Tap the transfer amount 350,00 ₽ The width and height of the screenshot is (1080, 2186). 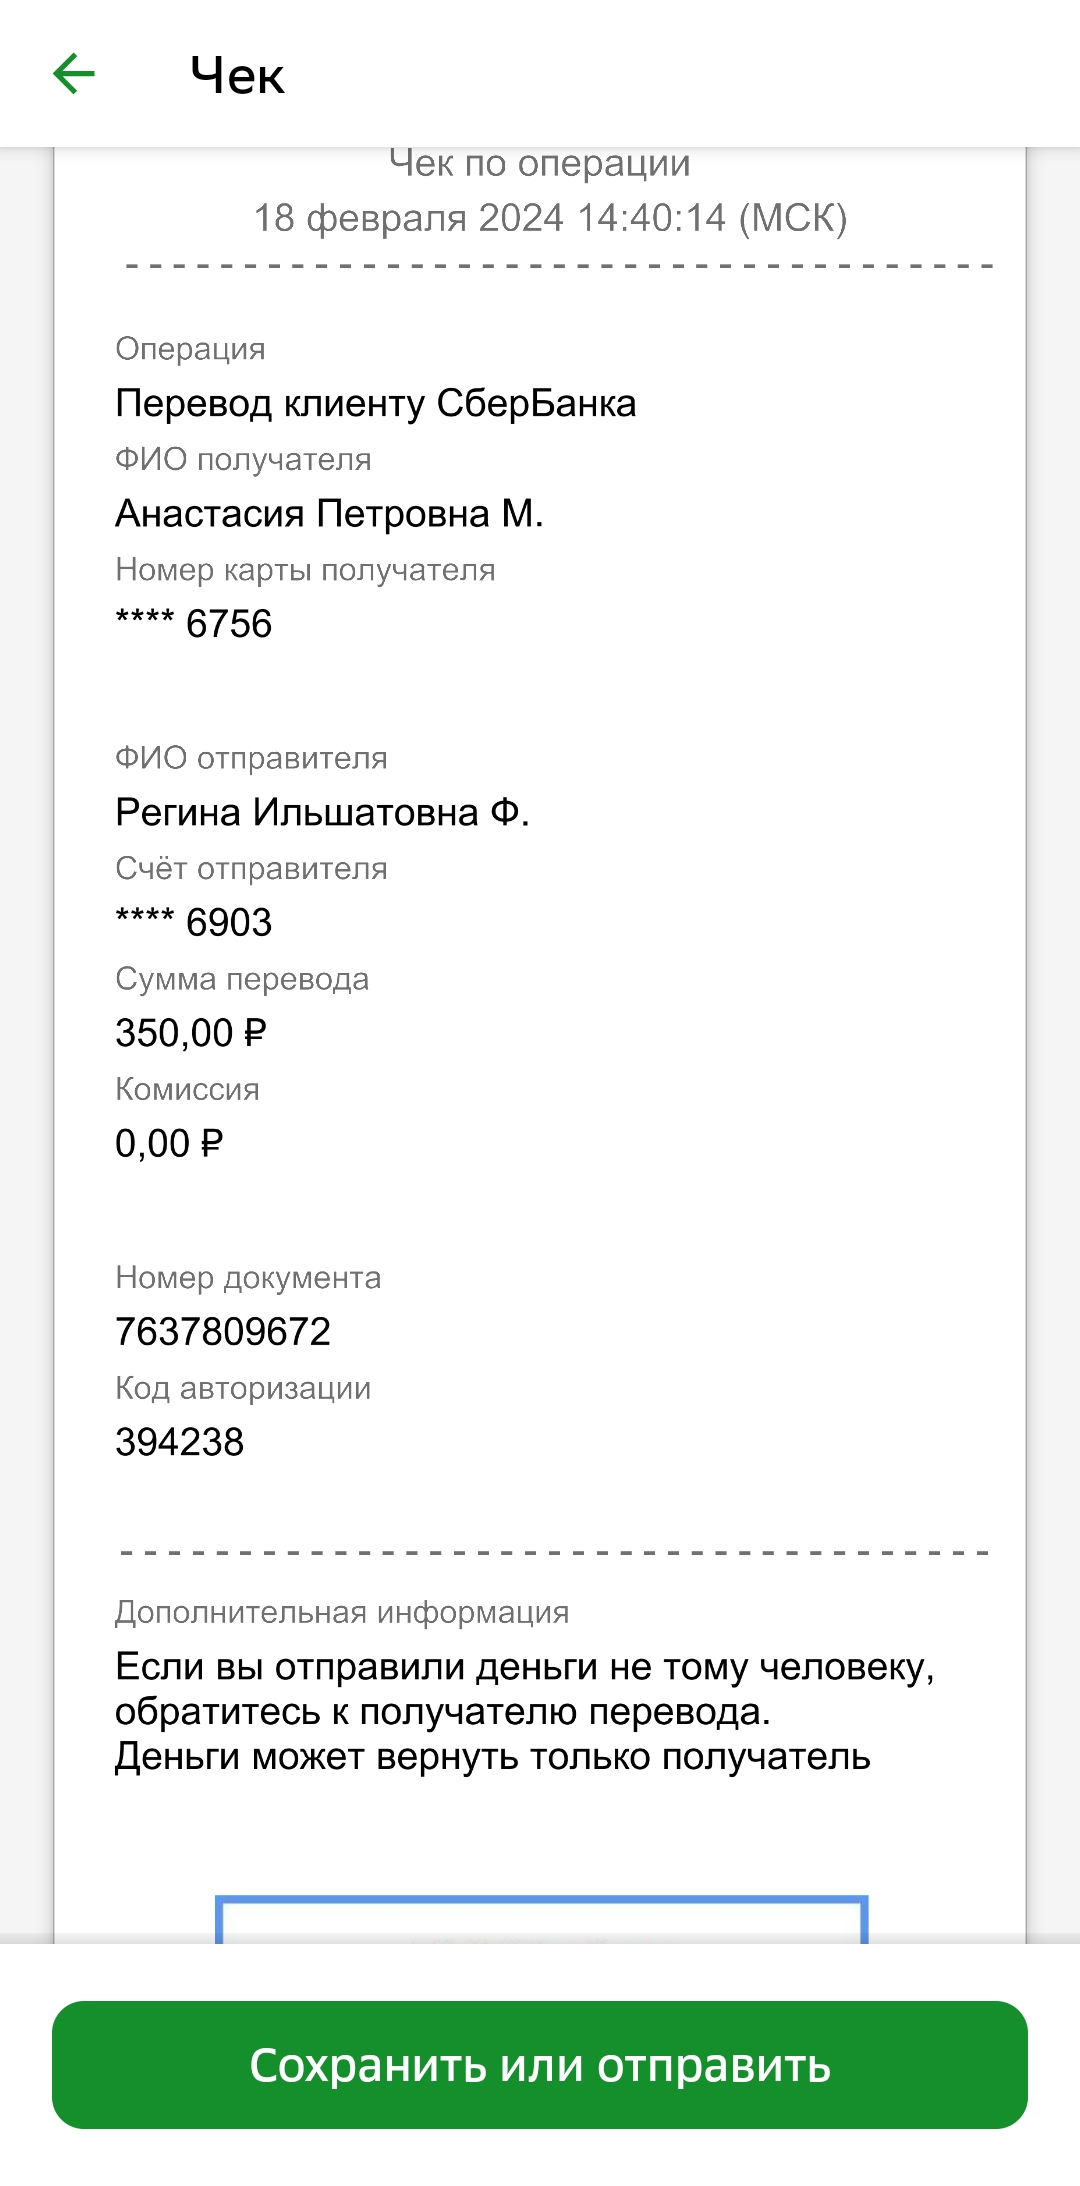(x=191, y=1032)
